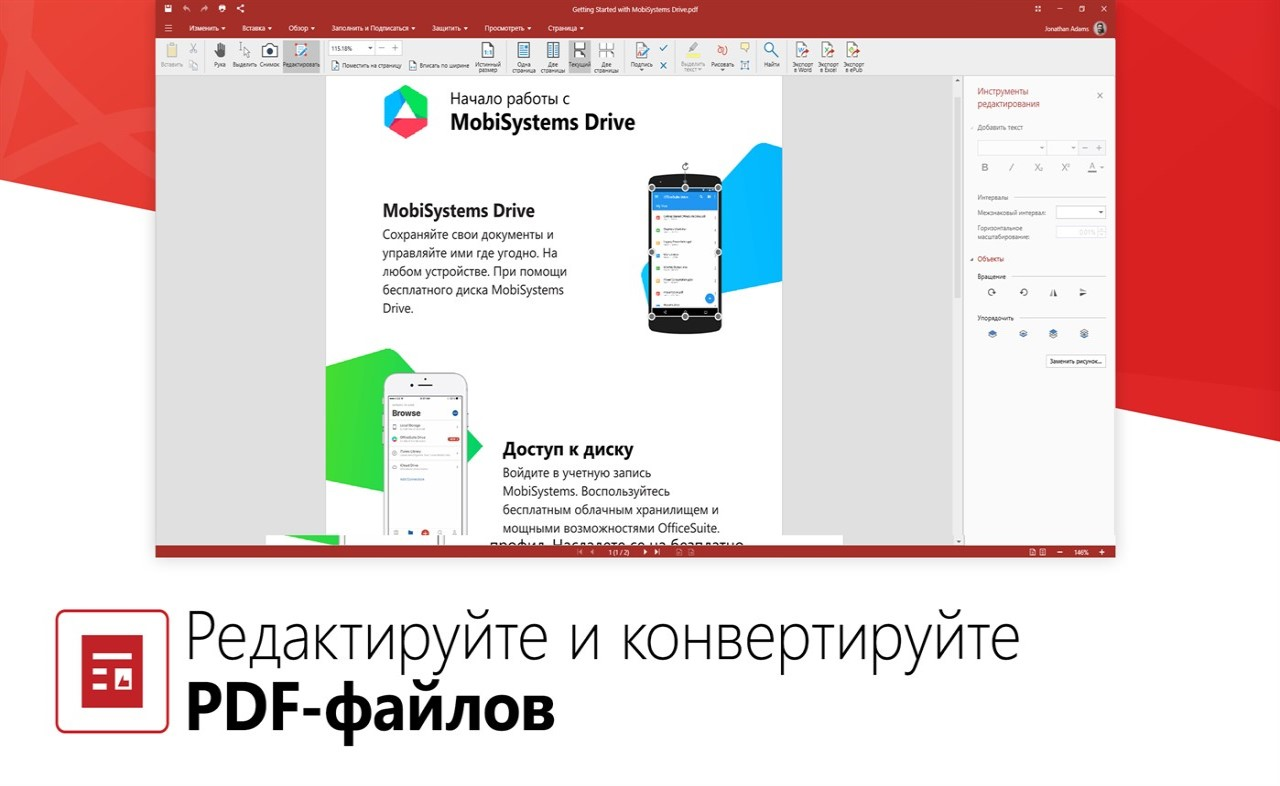This screenshot has height=786, width=1280.
Task: Click Вписать по ширине fit-width button
Action: [x=438, y=65]
